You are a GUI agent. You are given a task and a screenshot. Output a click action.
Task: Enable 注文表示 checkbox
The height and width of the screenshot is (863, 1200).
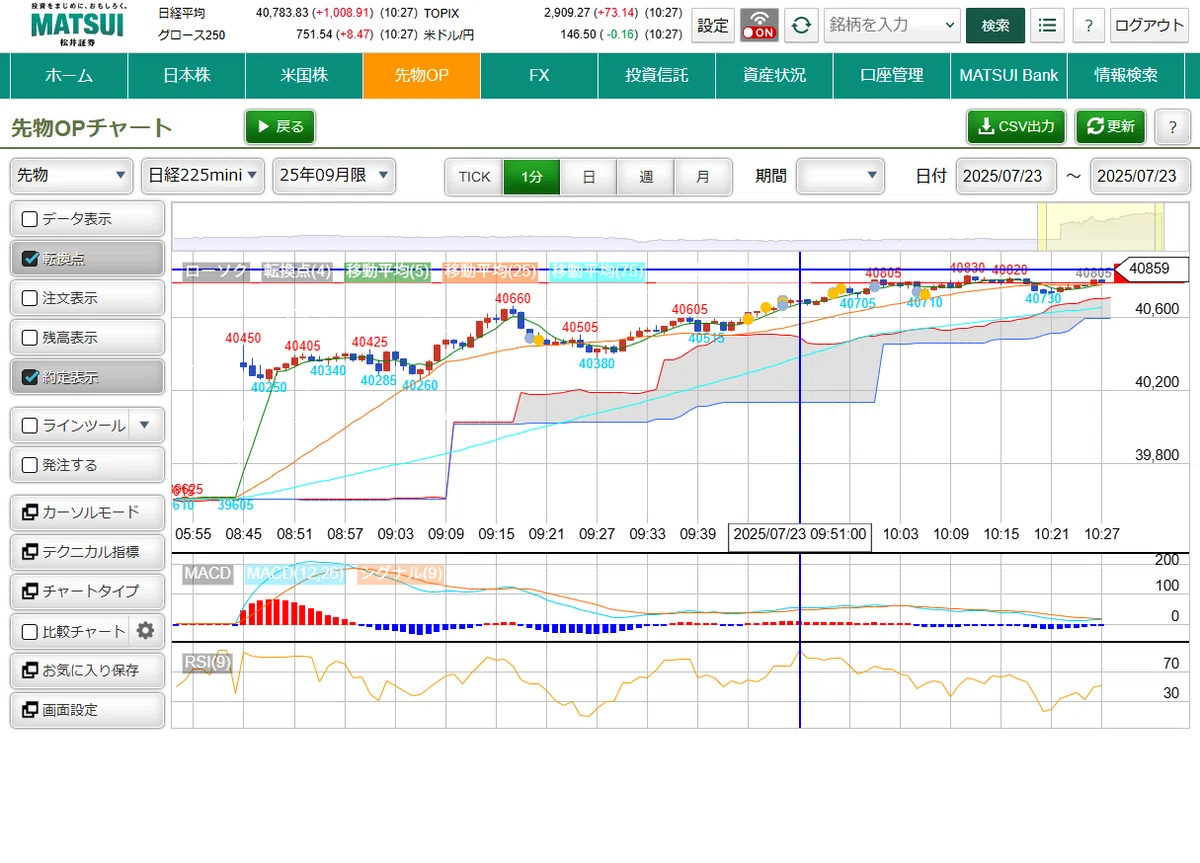(x=30, y=298)
